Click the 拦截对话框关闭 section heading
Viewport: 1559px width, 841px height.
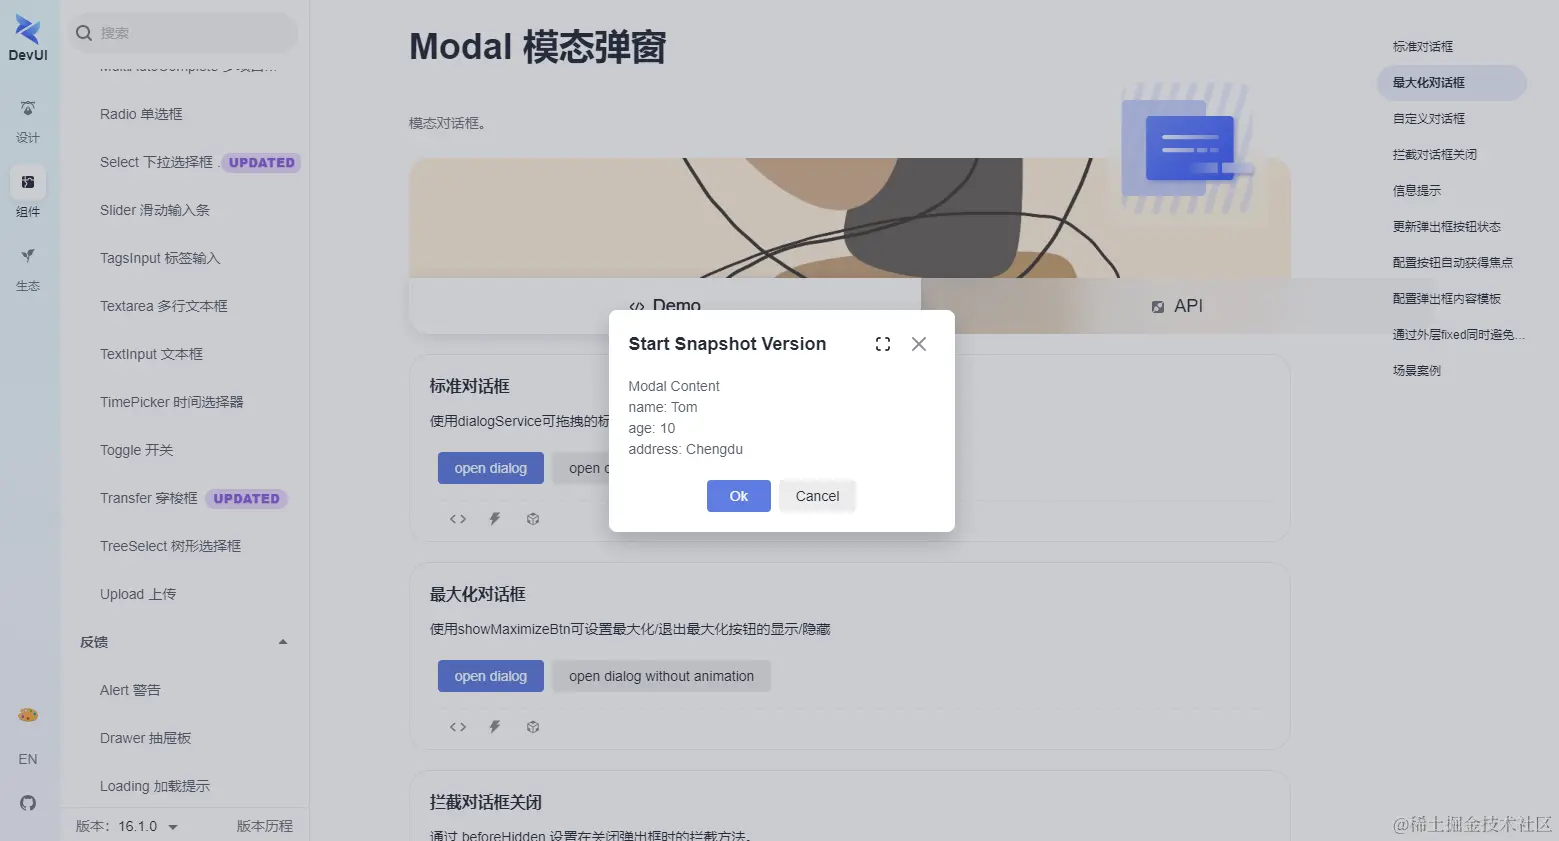[486, 802]
